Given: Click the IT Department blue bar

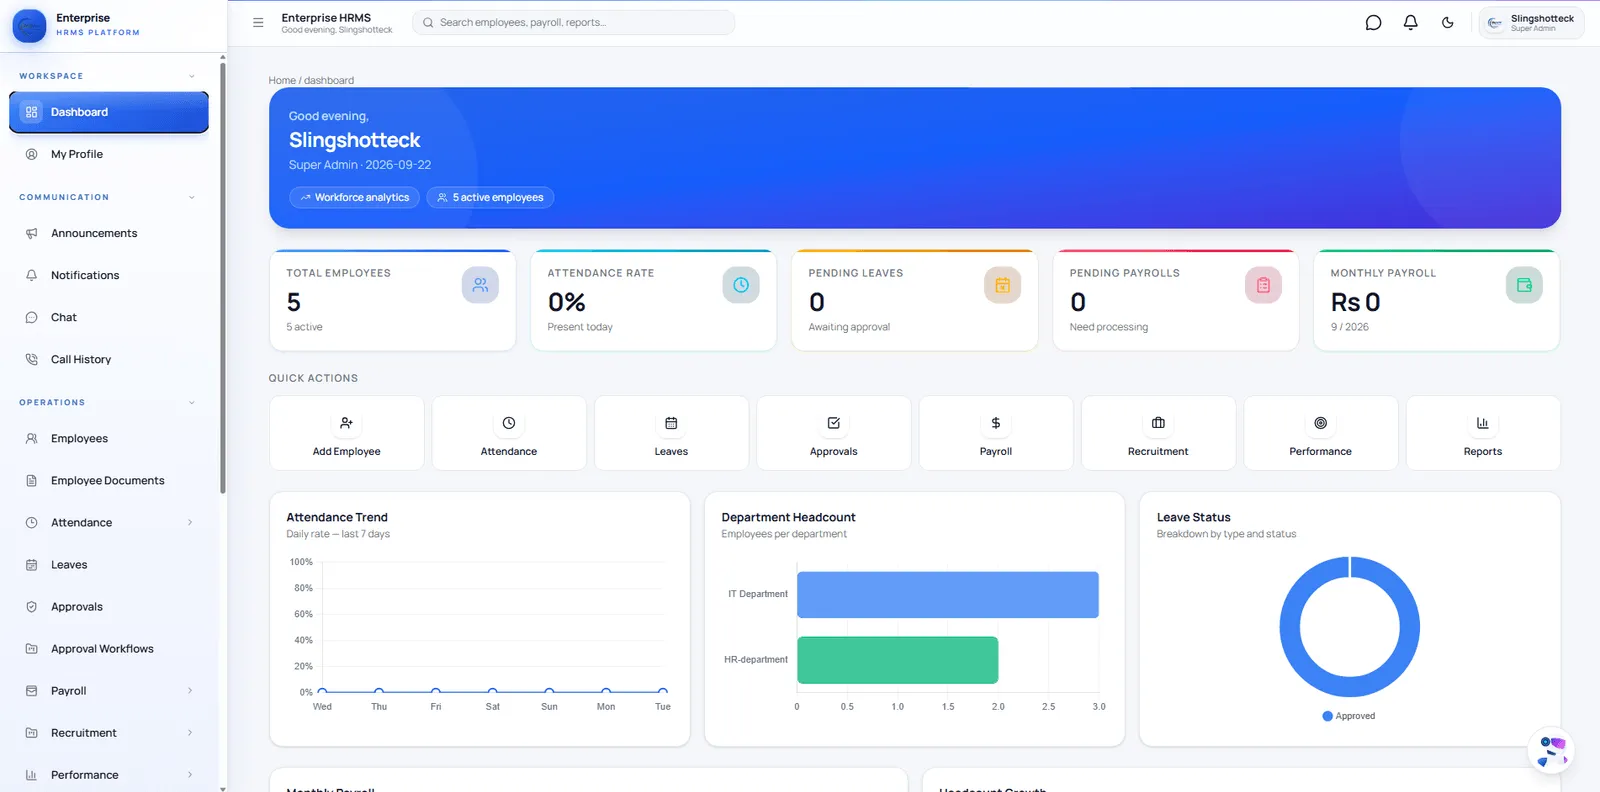Looking at the screenshot, I should (948, 595).
